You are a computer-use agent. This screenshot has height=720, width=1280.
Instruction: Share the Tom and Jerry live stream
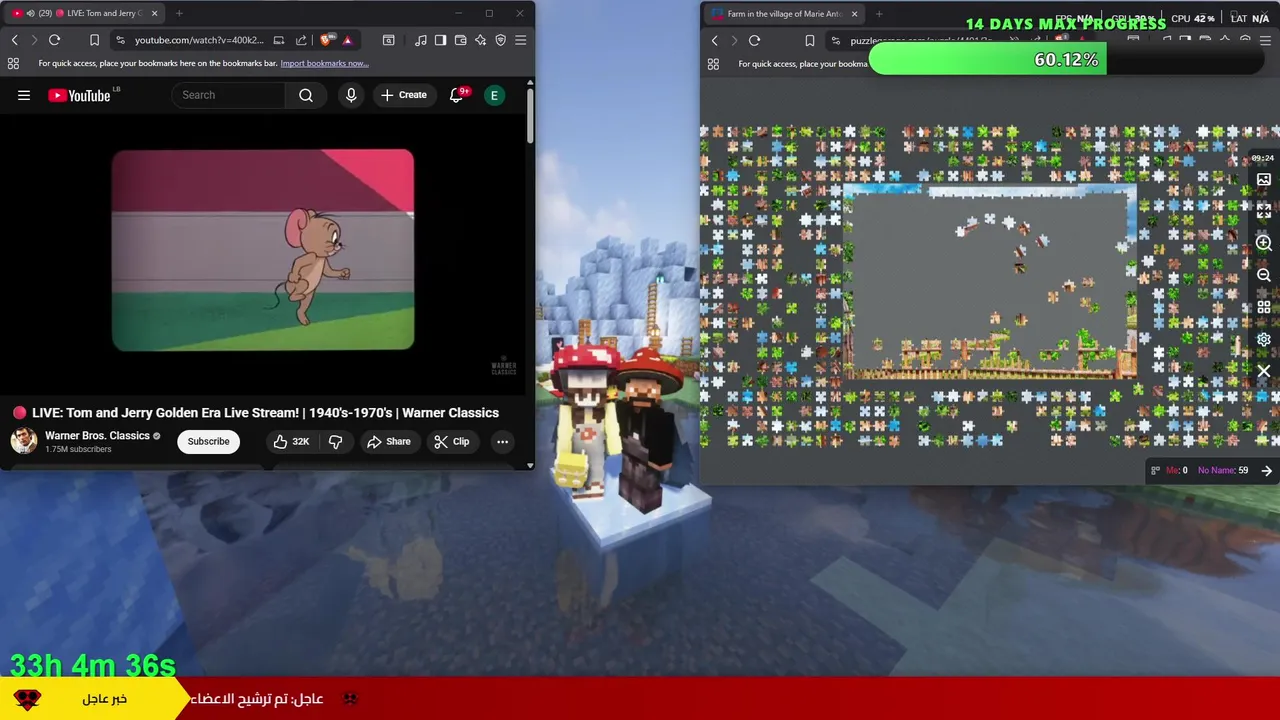388,441
